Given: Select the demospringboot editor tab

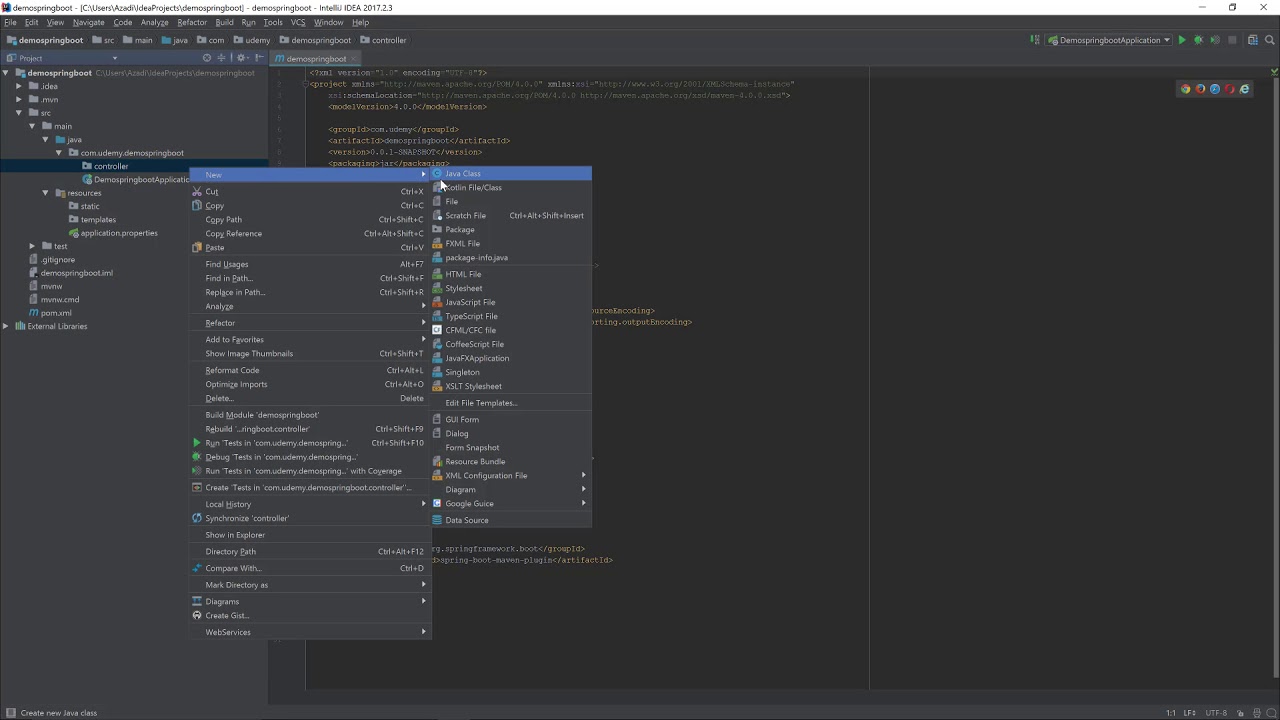Looking at the screenshot, I should [x=315, y=59].
